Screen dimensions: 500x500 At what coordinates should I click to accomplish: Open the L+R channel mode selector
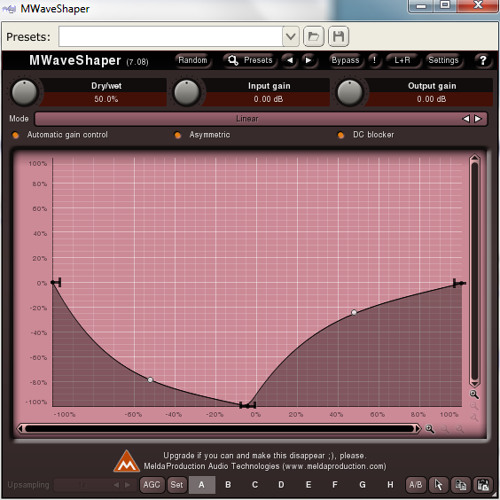(x=402, y=60)
